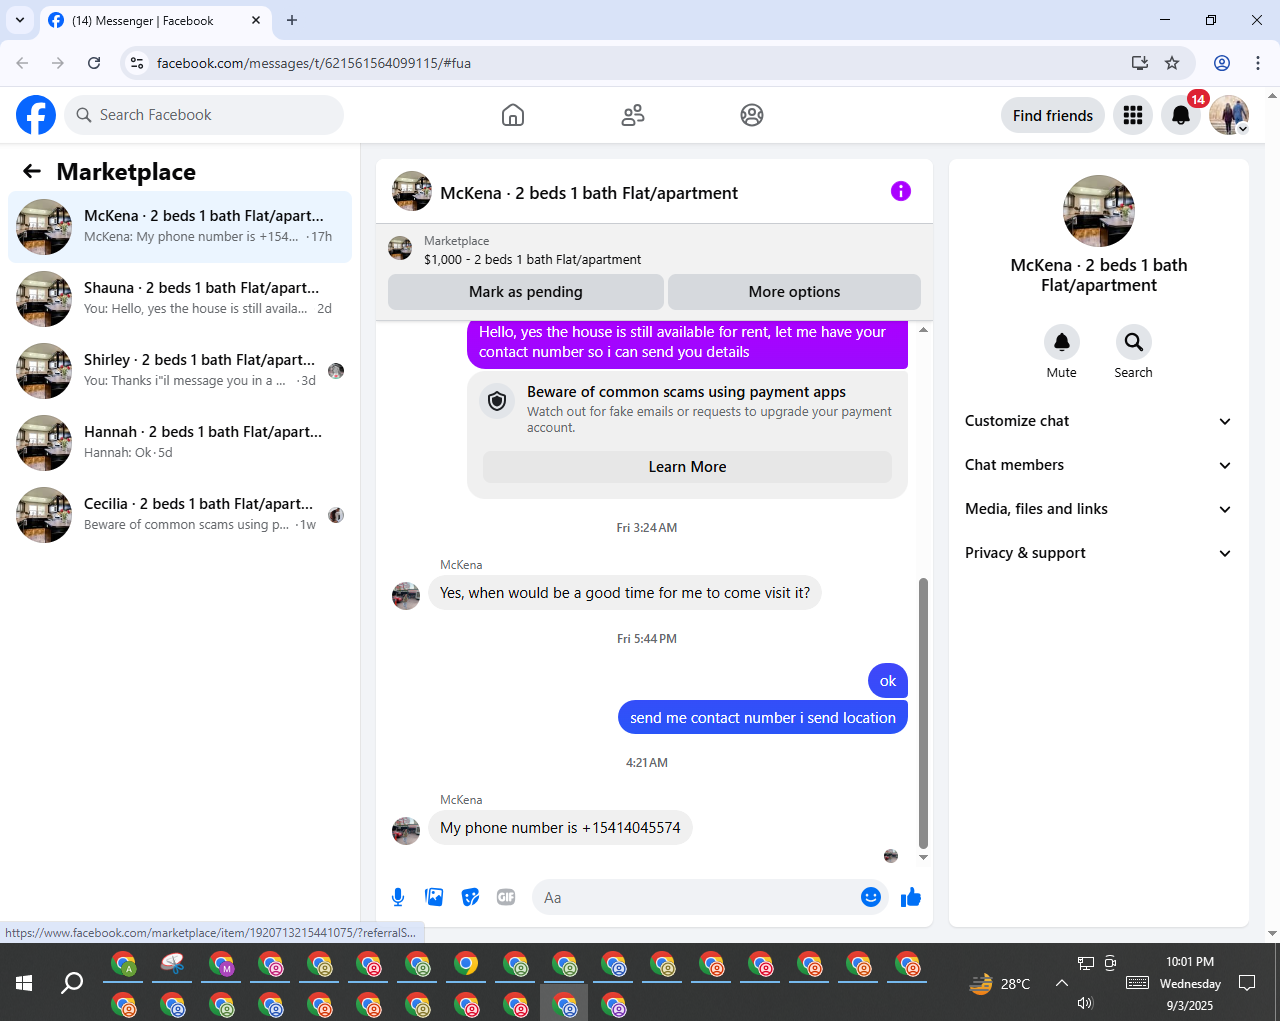The height and width of the screenshot is (1021, 1280).
Task: Open conversation information icon
Action: point(901,191)
